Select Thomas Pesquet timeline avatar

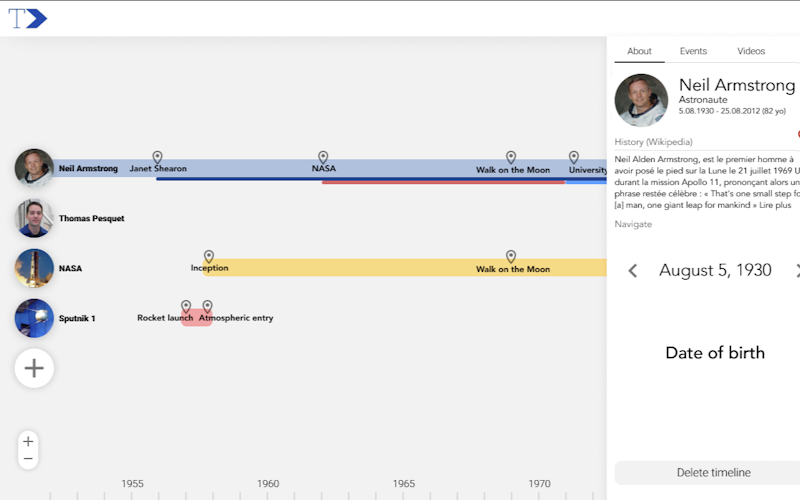pyautogui.click(x=34, y=218)
